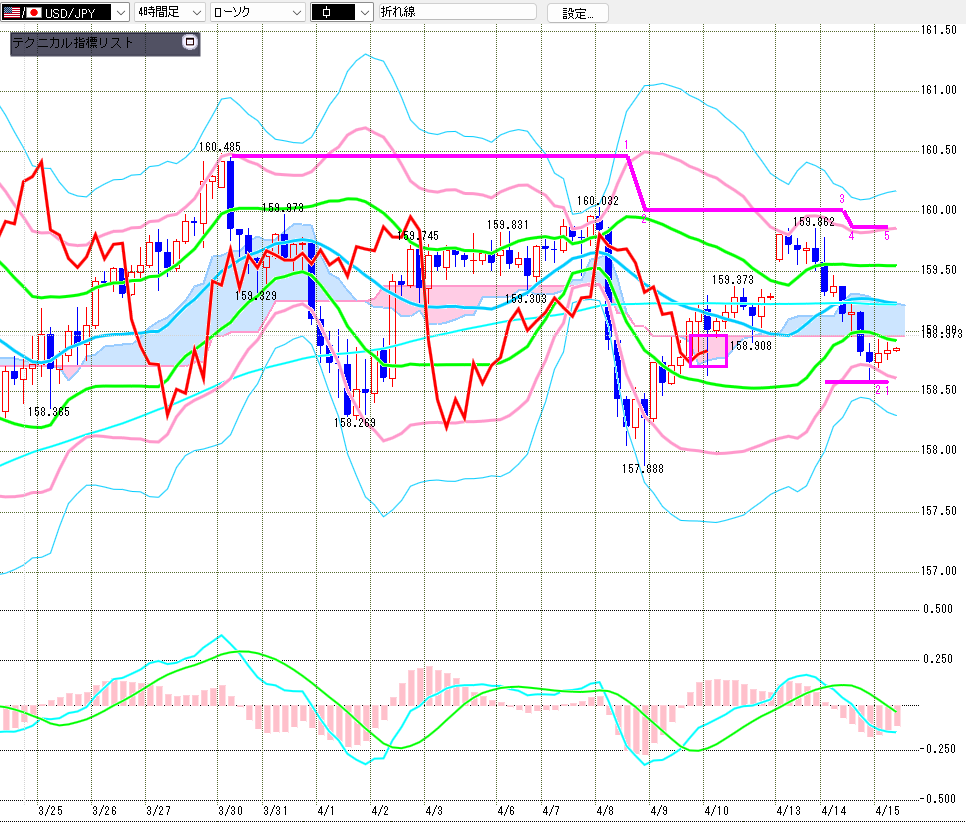Select the 160.485 high price label
The width and height of the screenshot is (966, 822).
point(219,147)
